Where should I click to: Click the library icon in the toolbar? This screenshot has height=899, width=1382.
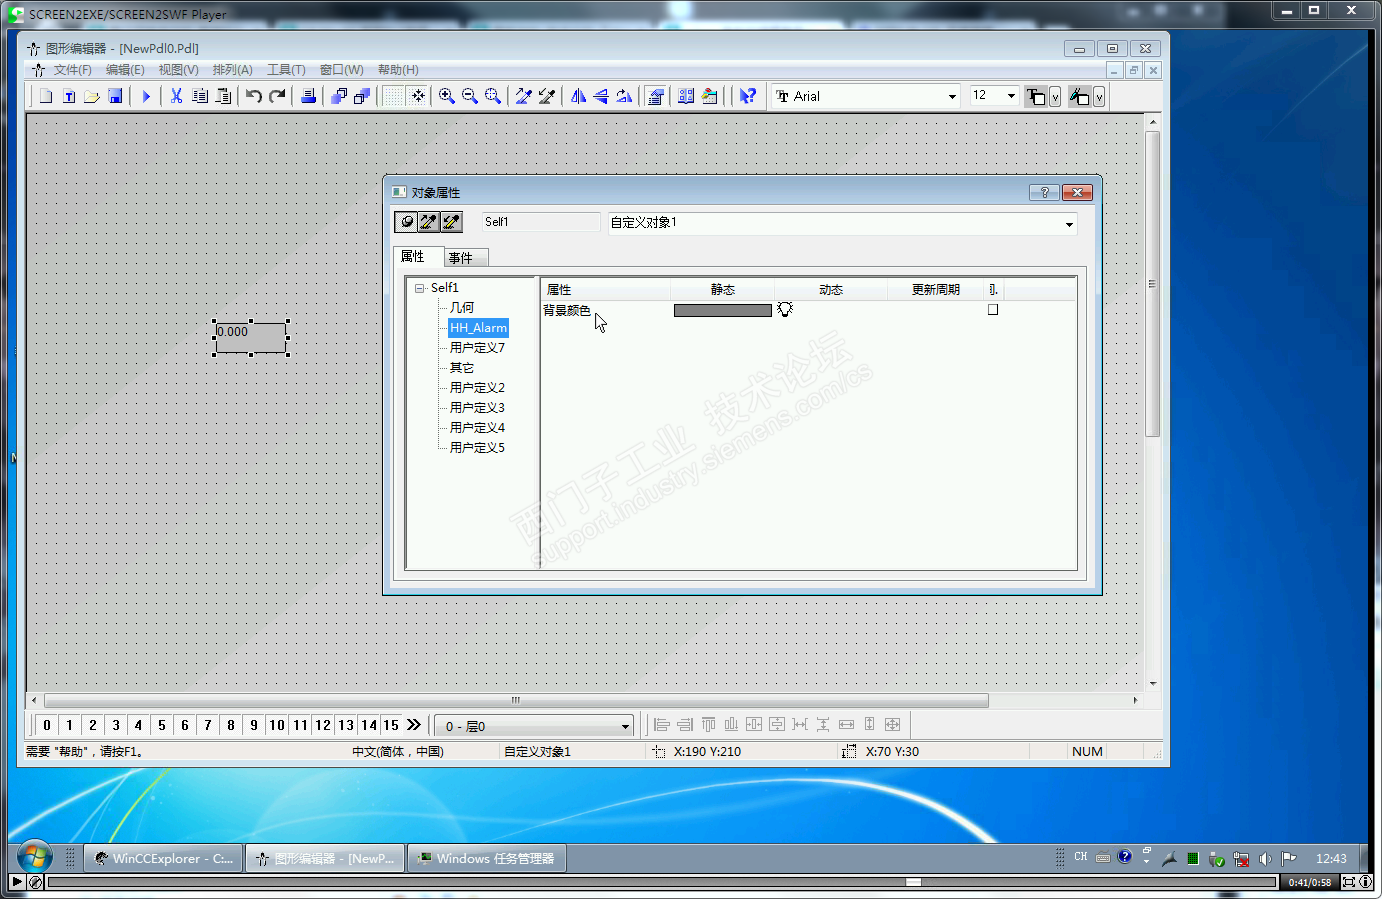click(686, 96)
